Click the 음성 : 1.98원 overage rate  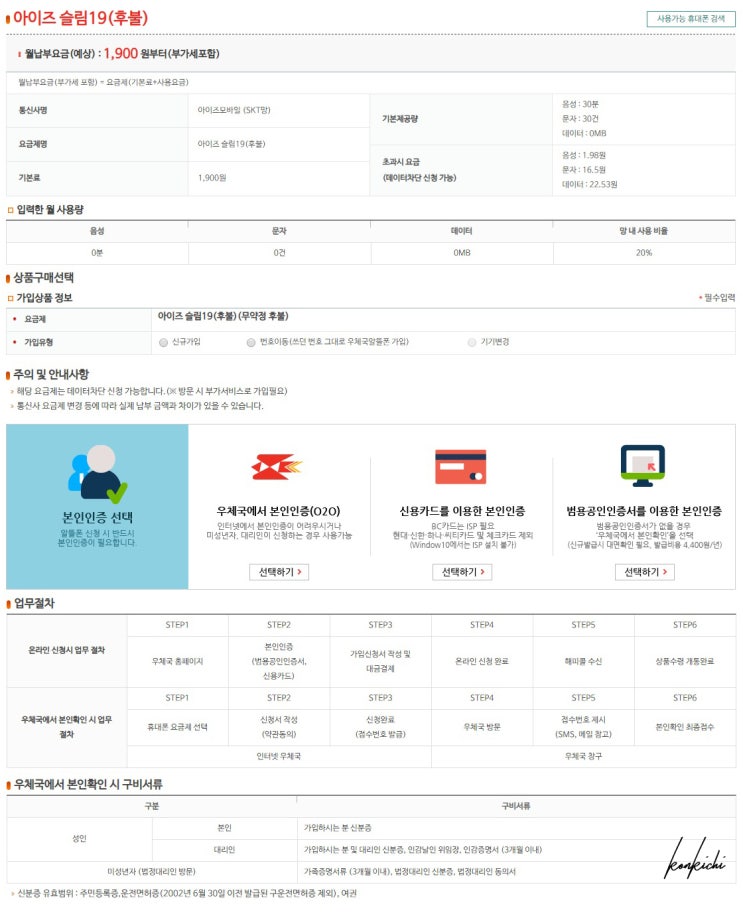584,155
